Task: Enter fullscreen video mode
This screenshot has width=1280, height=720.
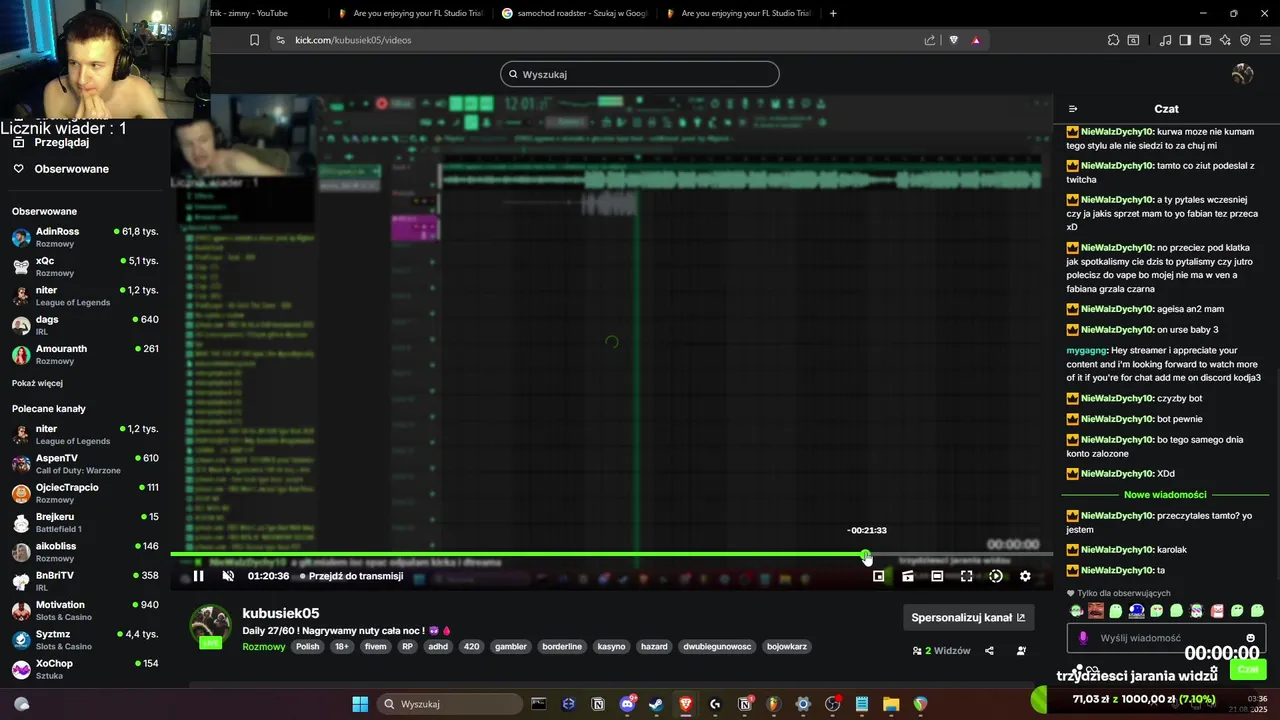Action: pos(966,576)
